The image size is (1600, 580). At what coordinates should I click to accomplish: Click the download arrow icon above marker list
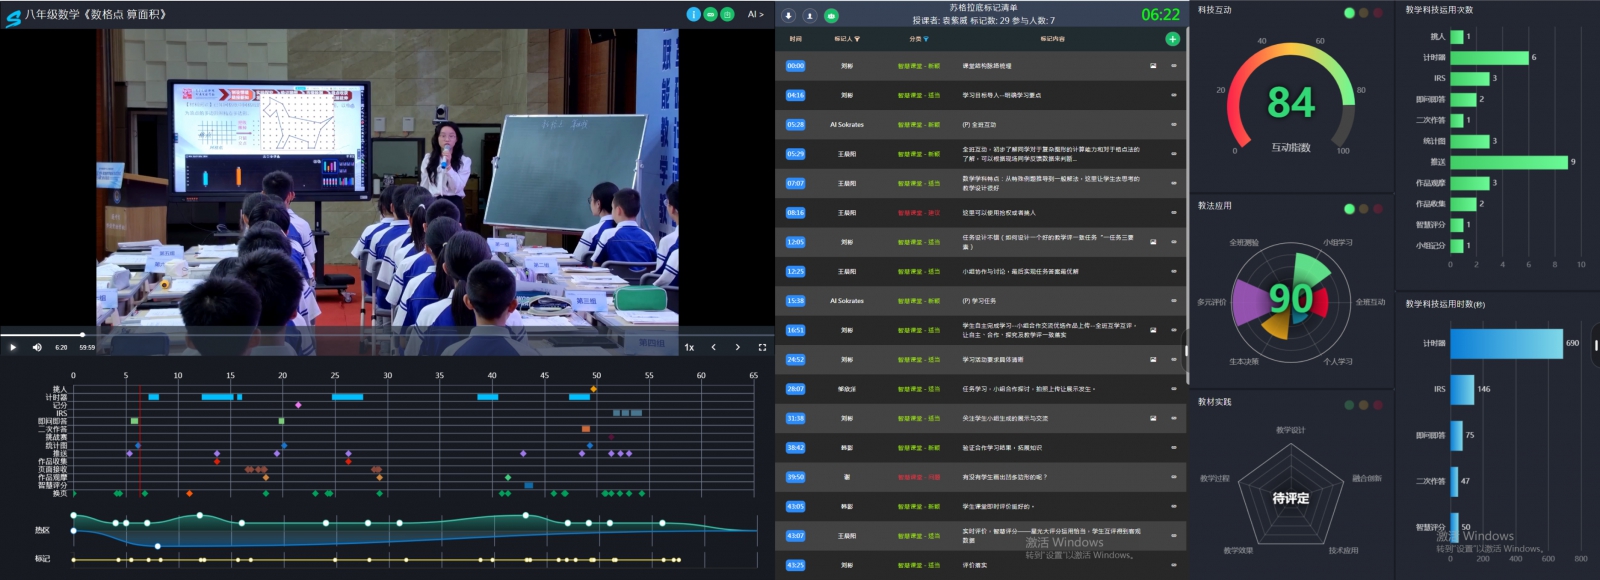[788, 16]
